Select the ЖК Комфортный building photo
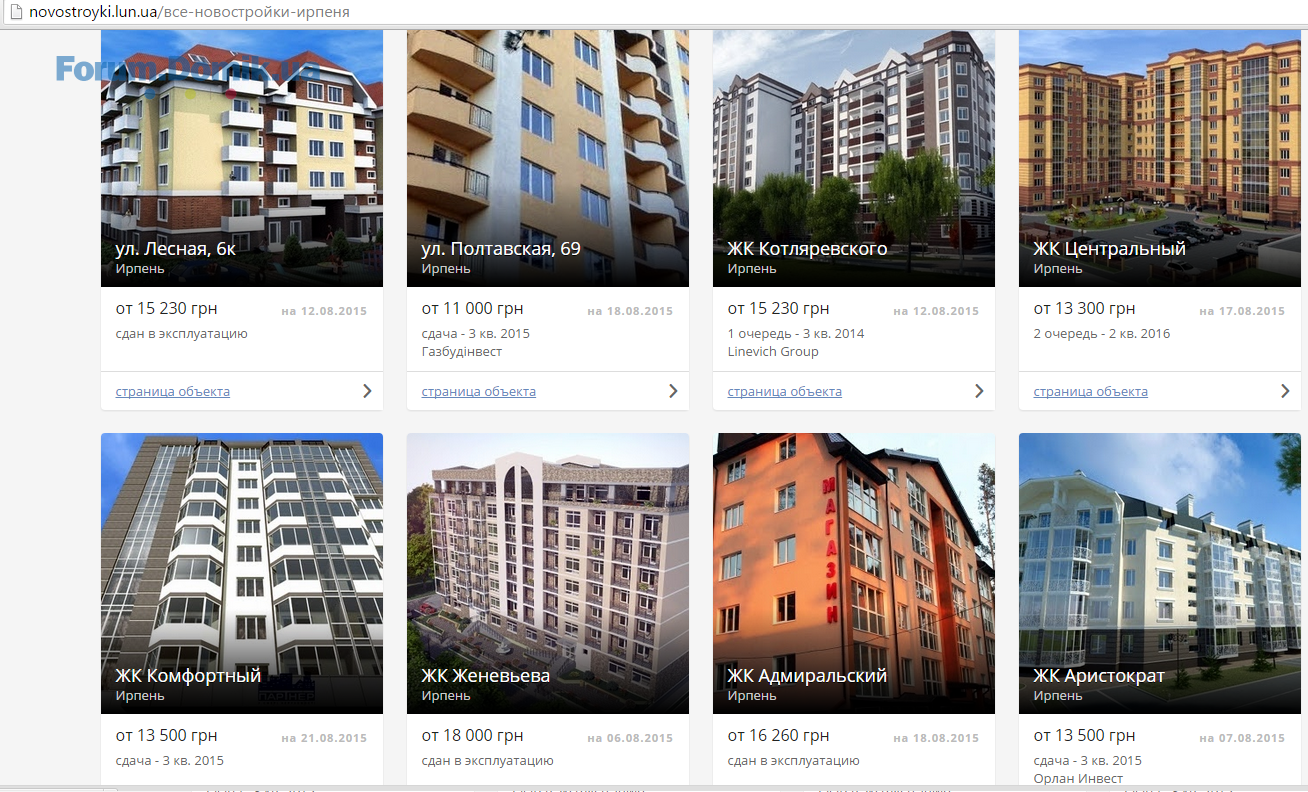1308x792 pixels. click(242, 573)
